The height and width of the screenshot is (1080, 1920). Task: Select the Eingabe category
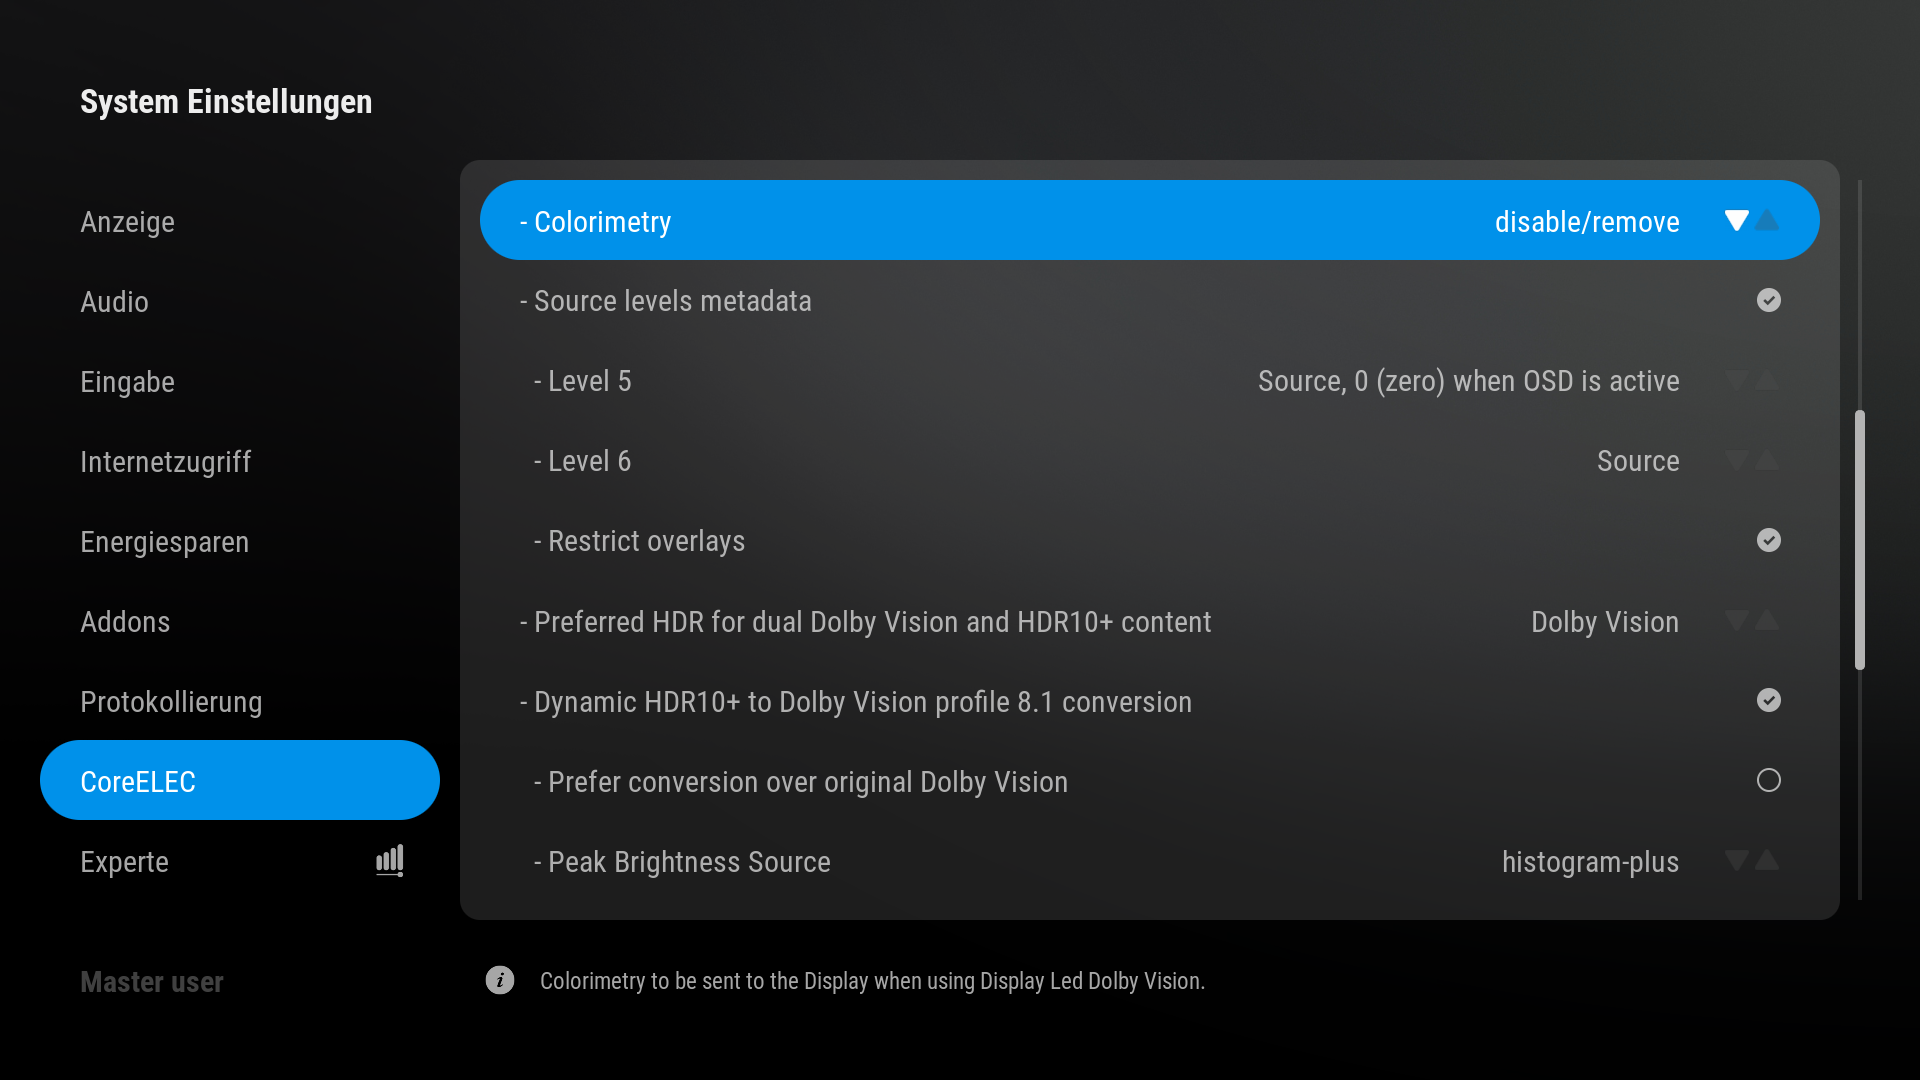240,381
